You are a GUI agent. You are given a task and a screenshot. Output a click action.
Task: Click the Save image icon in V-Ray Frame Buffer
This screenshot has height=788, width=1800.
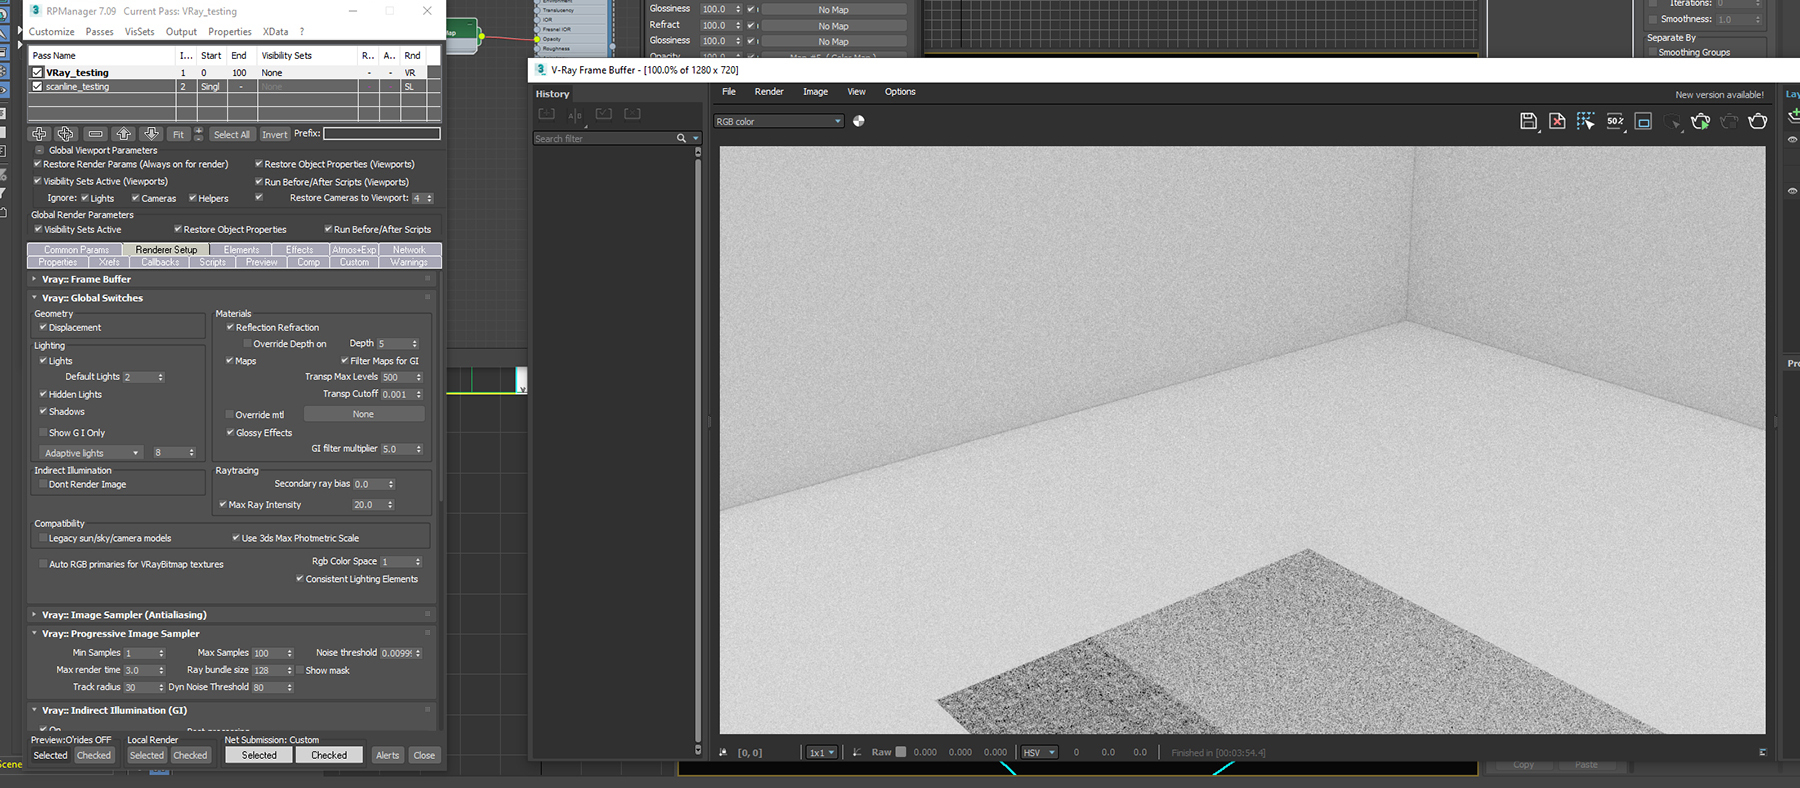[1528, 121]
